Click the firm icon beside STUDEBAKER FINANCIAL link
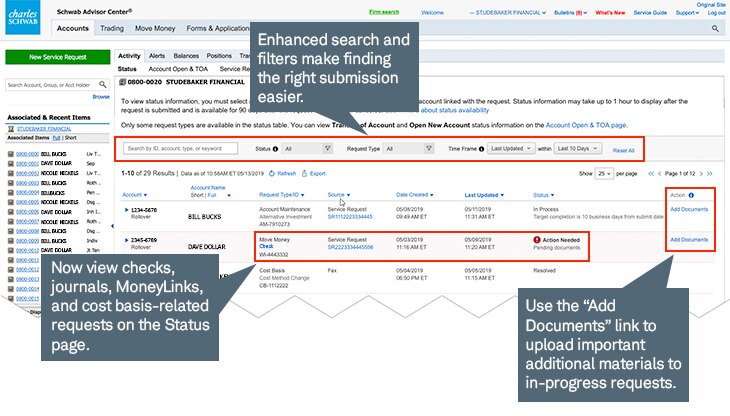Viewport: 730px width, 416px height. click(11, 128)
